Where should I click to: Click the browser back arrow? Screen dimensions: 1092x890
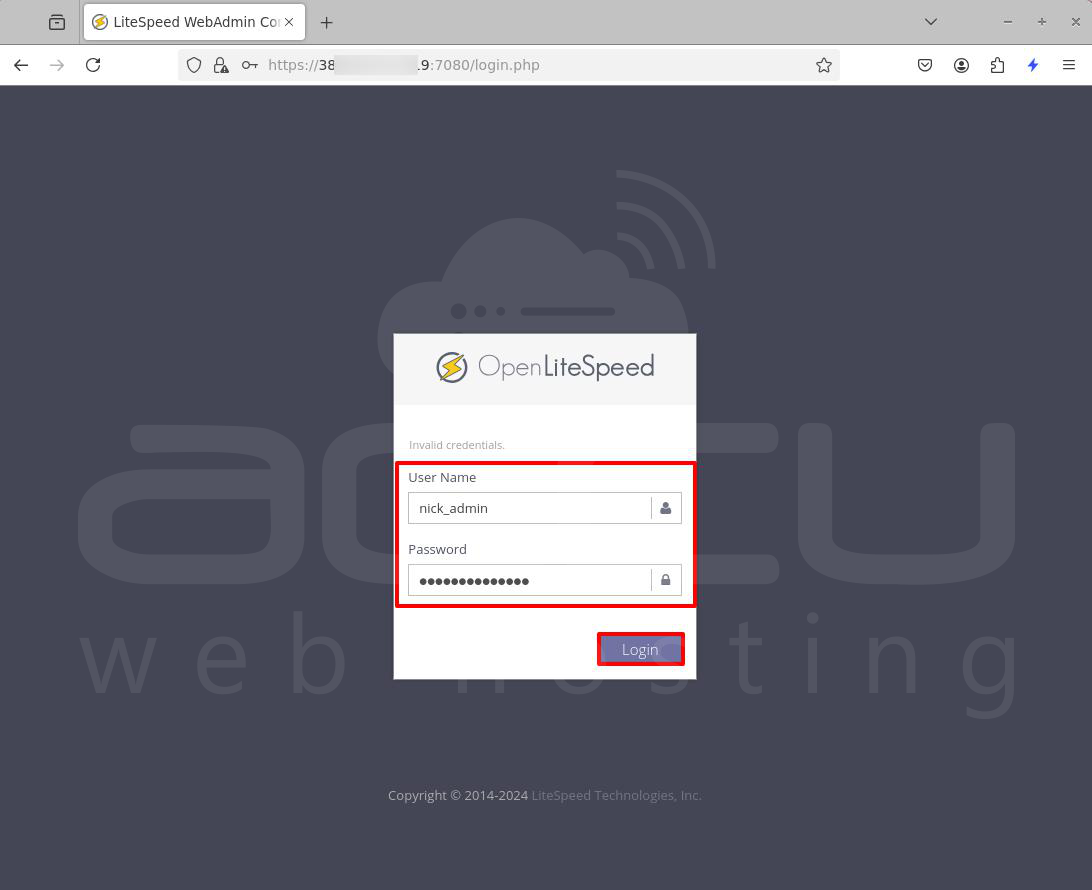tap(21, 65)
